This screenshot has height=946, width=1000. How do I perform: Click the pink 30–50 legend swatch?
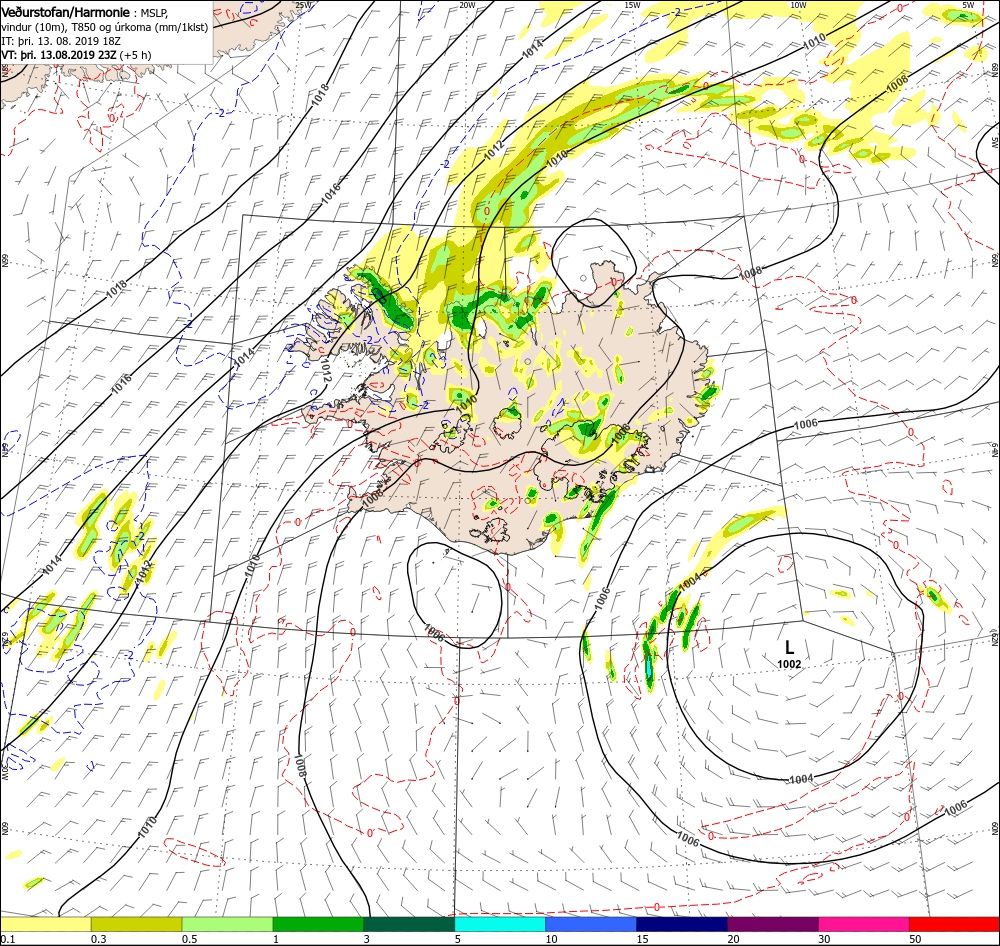(x=864, y=924)
